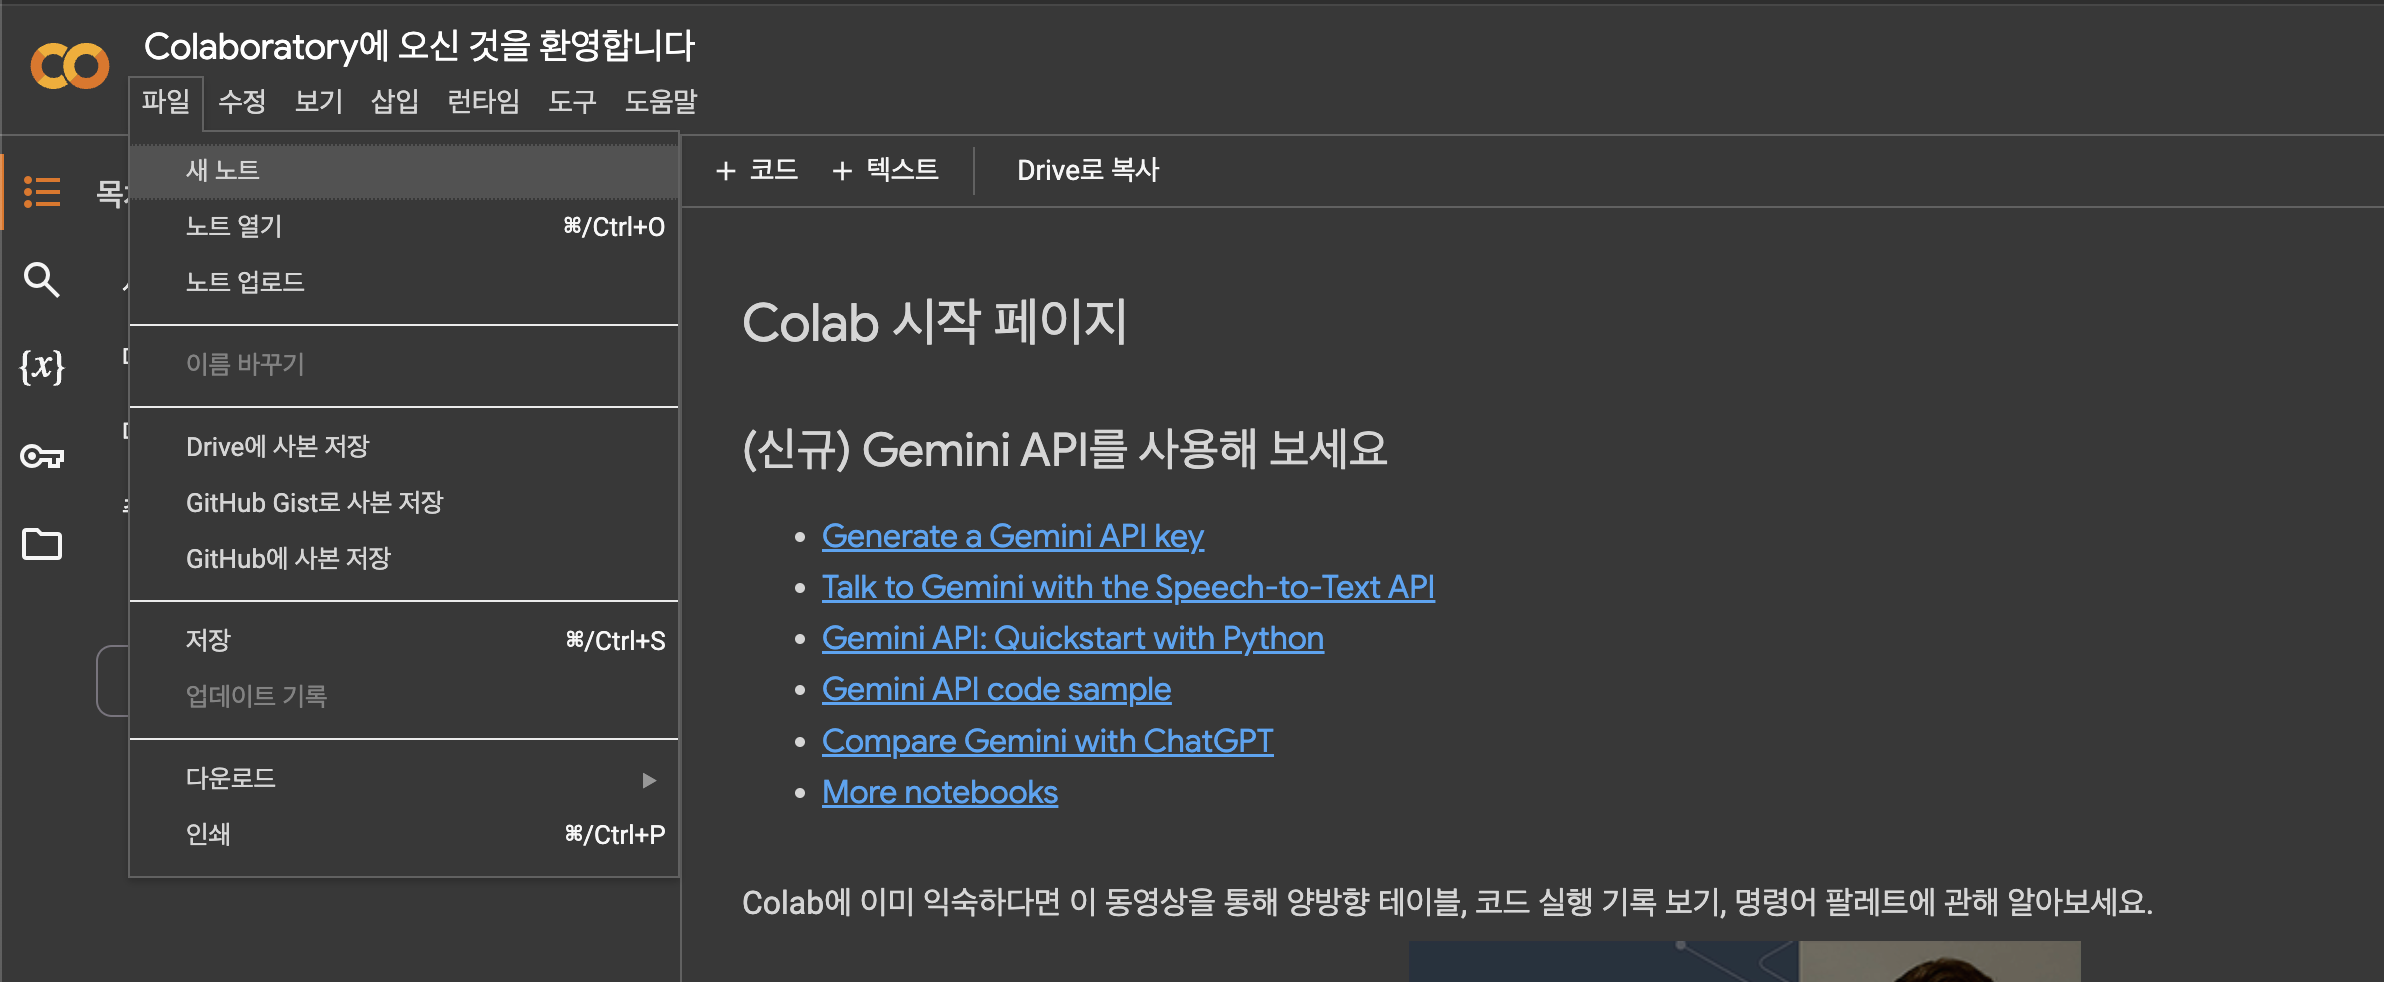Click the Colab CO logo
This screenshot has width=2384, height=982.
pyautogui.click(x=70, y=66)
